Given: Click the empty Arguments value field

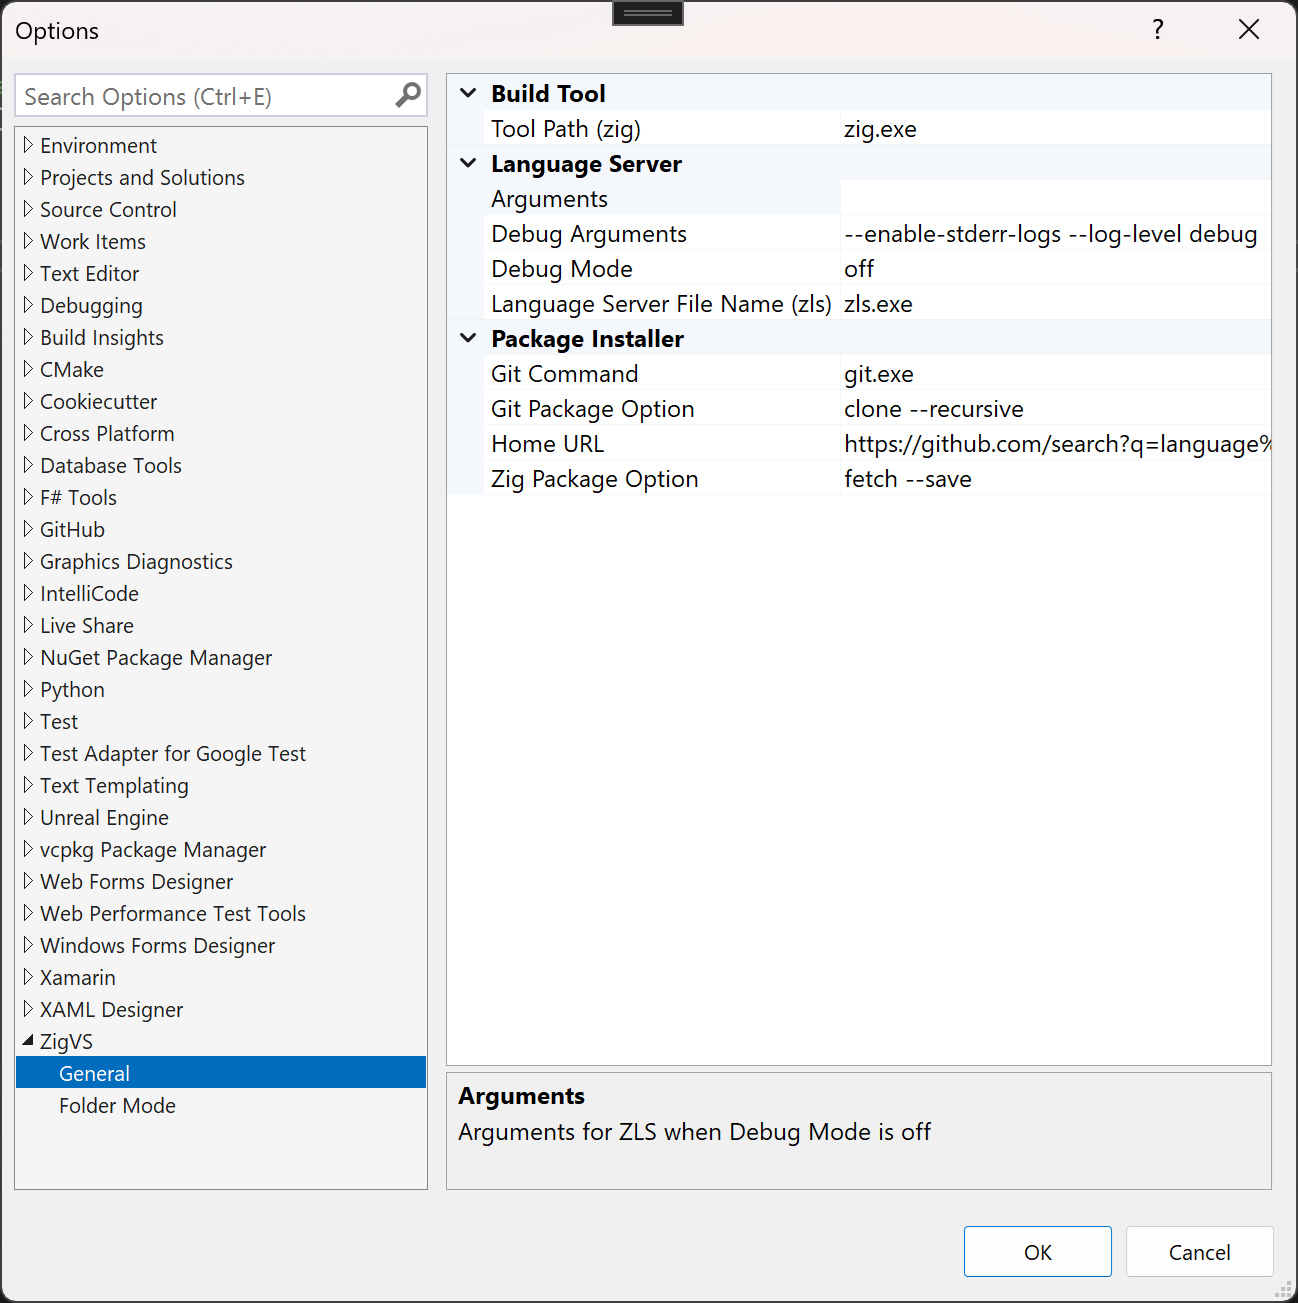Looking at the screenshot, I should click(1054, 199).
